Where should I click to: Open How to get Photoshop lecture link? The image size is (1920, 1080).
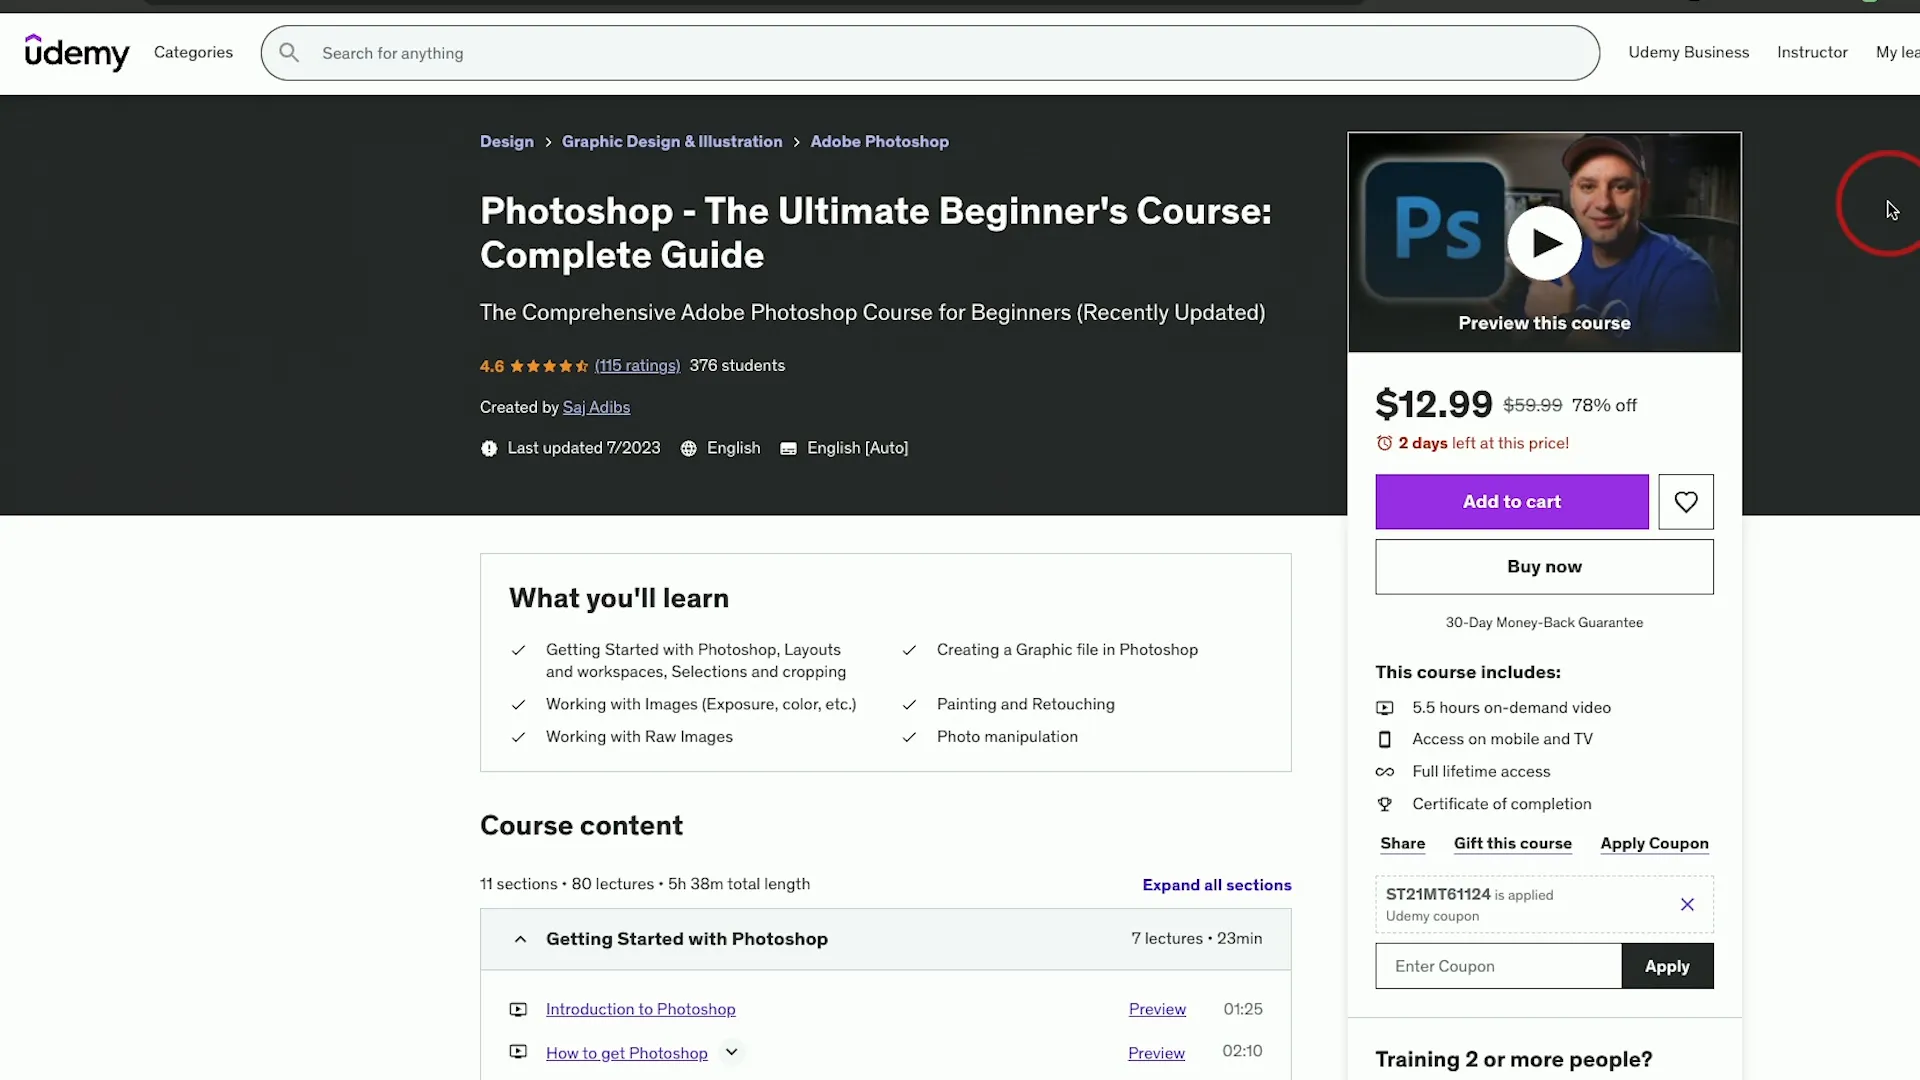[x=626, y=1053]
